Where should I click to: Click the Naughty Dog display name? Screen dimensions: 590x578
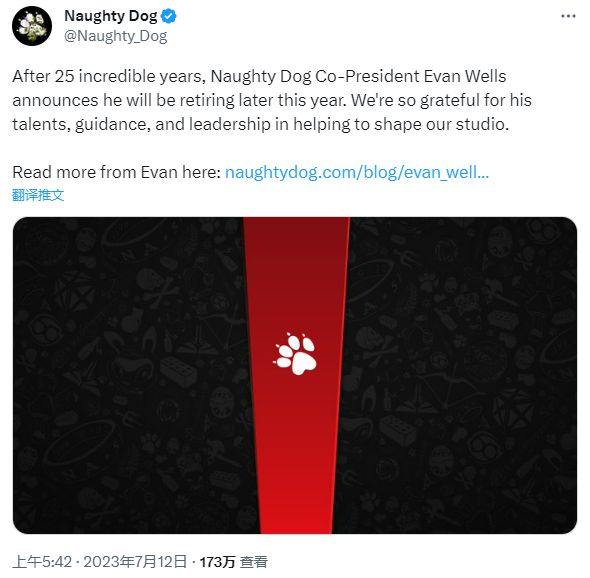pos(111,16)
